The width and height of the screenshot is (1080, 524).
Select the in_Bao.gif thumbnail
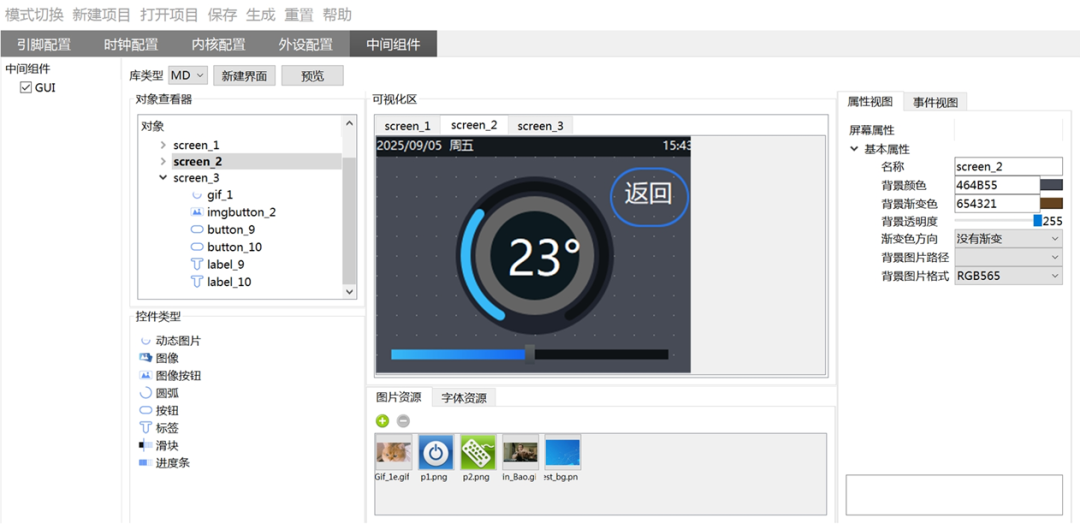(520, 452)
